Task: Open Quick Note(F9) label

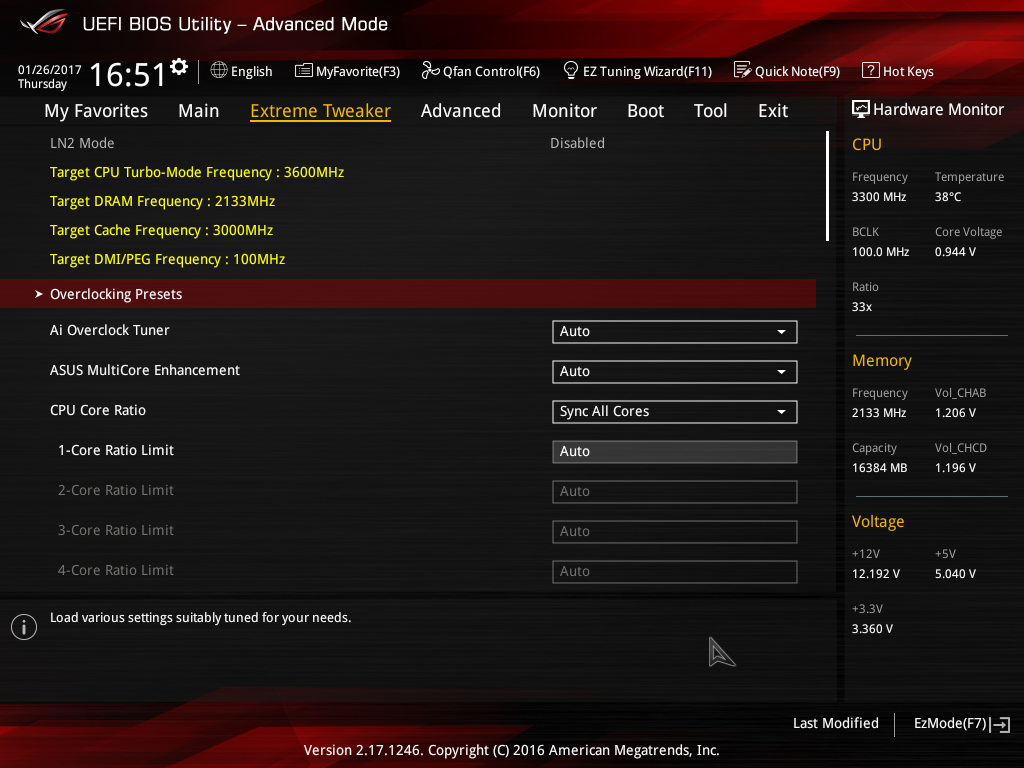Action: click(x=797, y=72)
